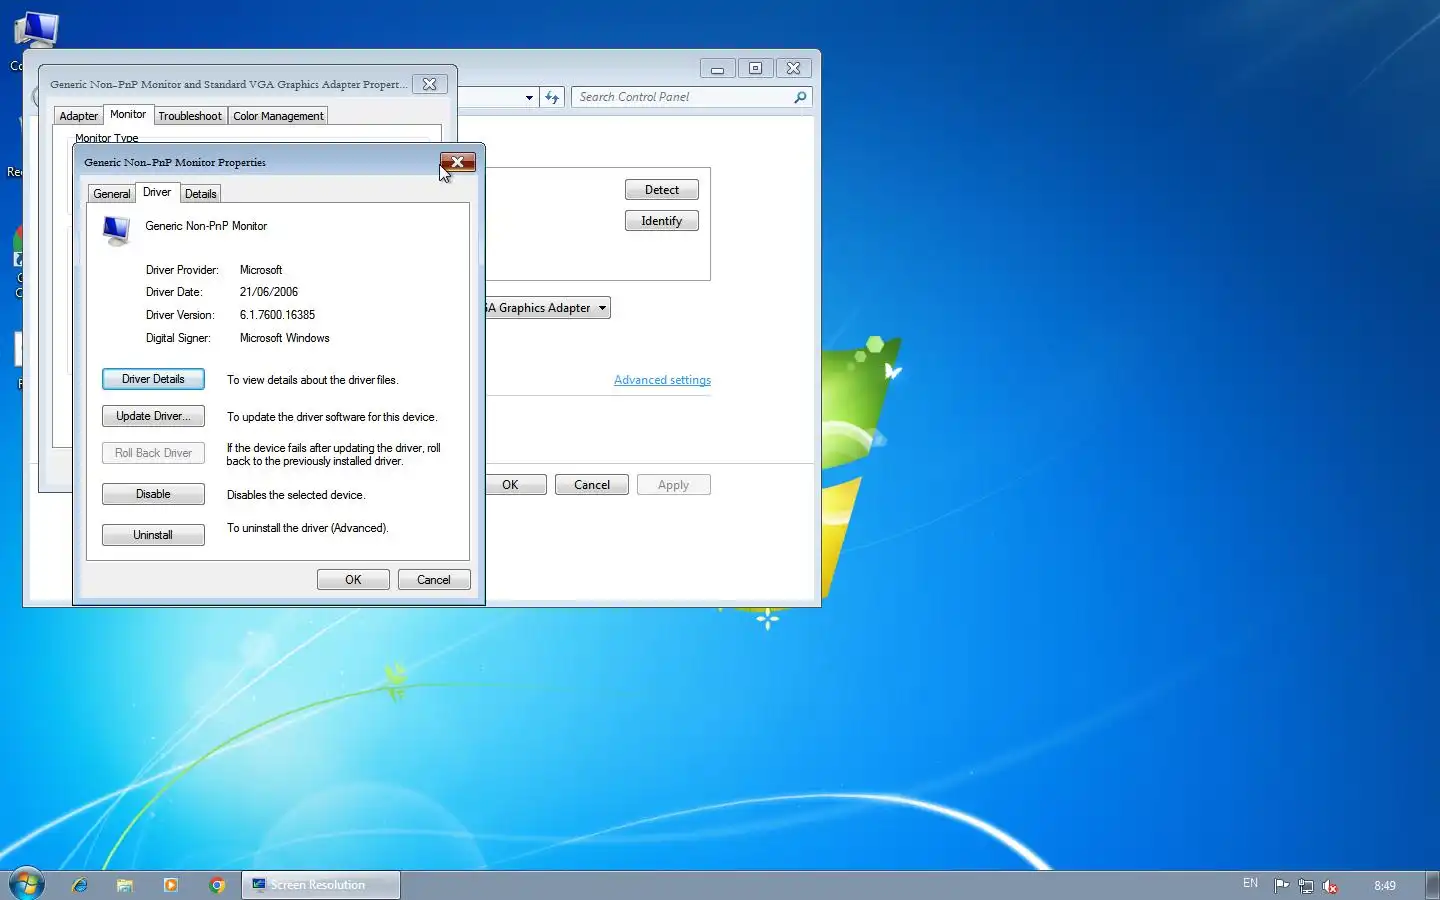Open Windows Explorer from the taskbar
This screenshot has height=900, width=1440.
(125, 885)
